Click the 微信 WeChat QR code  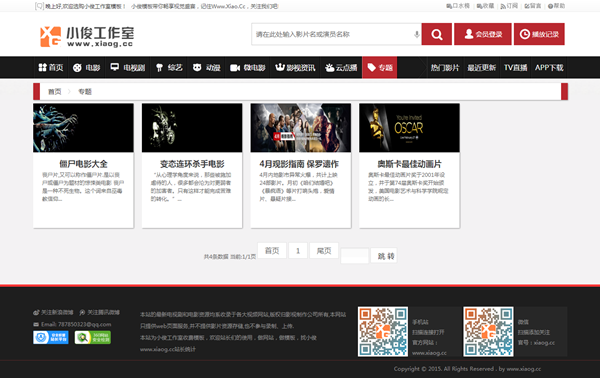488,331
